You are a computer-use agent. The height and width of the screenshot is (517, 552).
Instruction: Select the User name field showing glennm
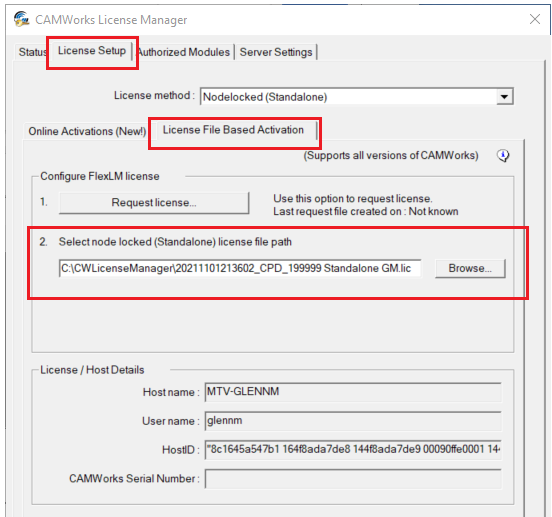click(353, 421)
